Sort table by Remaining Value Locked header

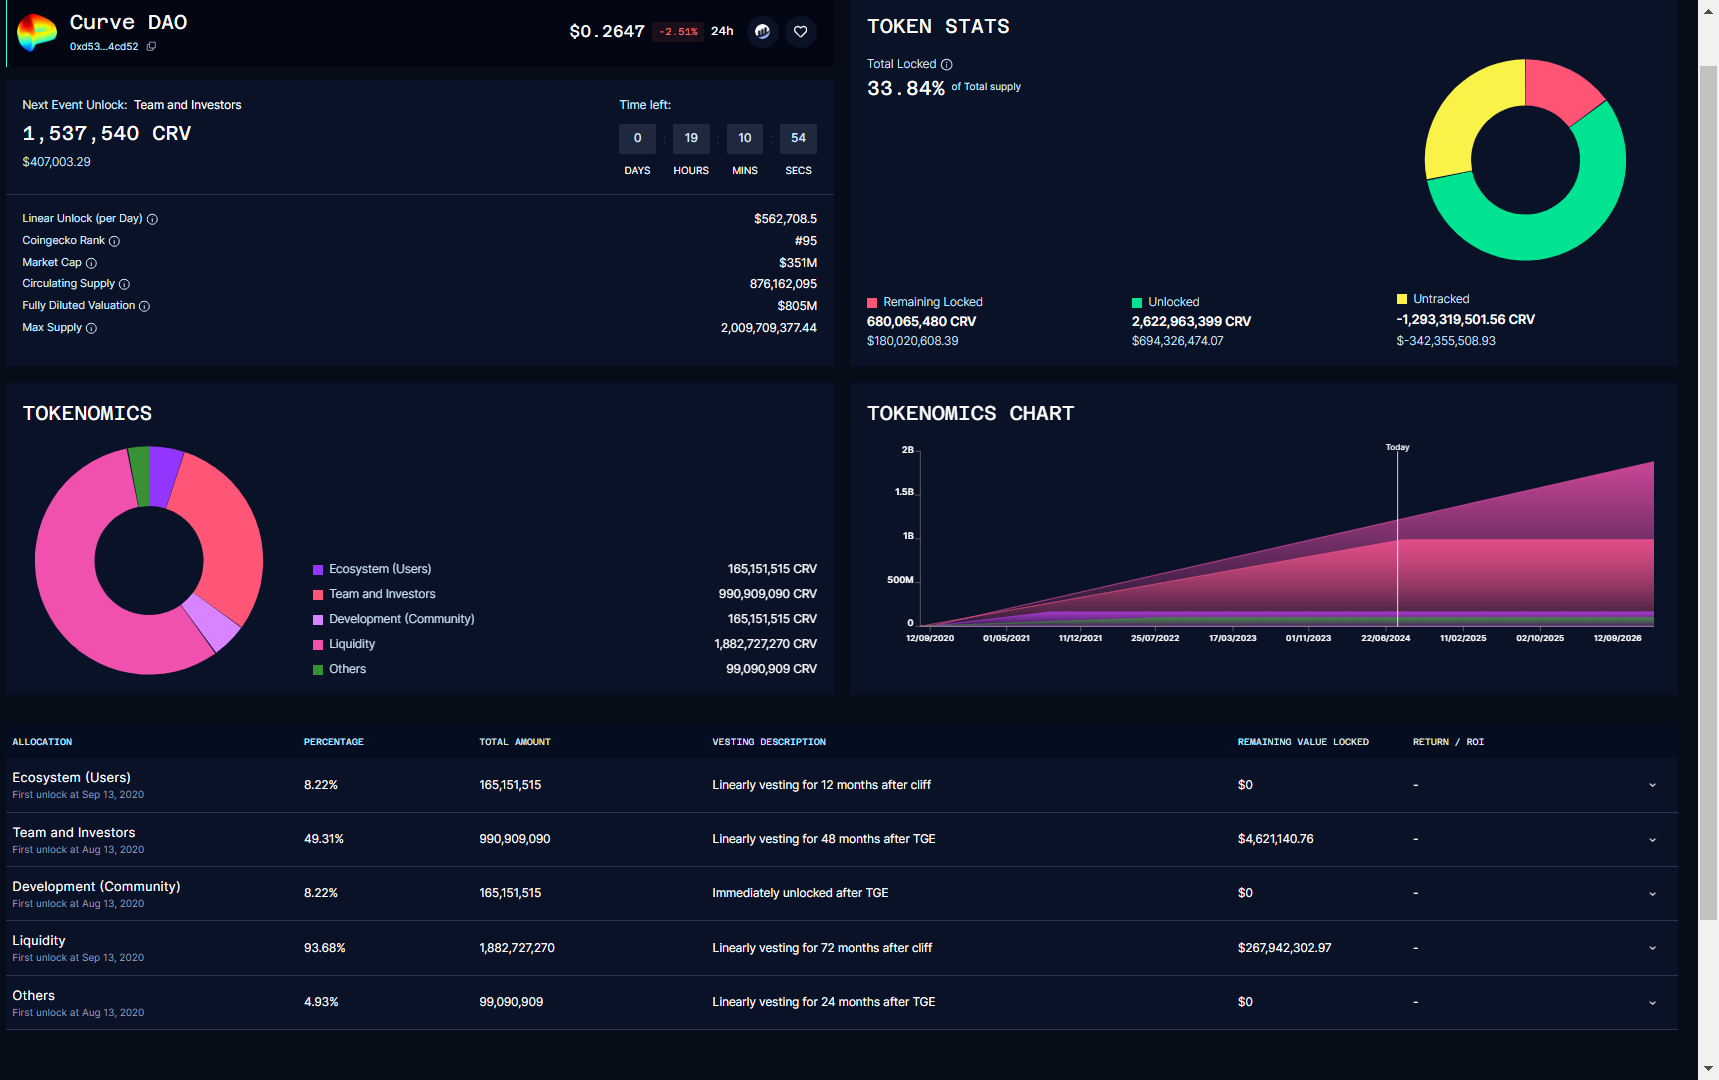1302,742
